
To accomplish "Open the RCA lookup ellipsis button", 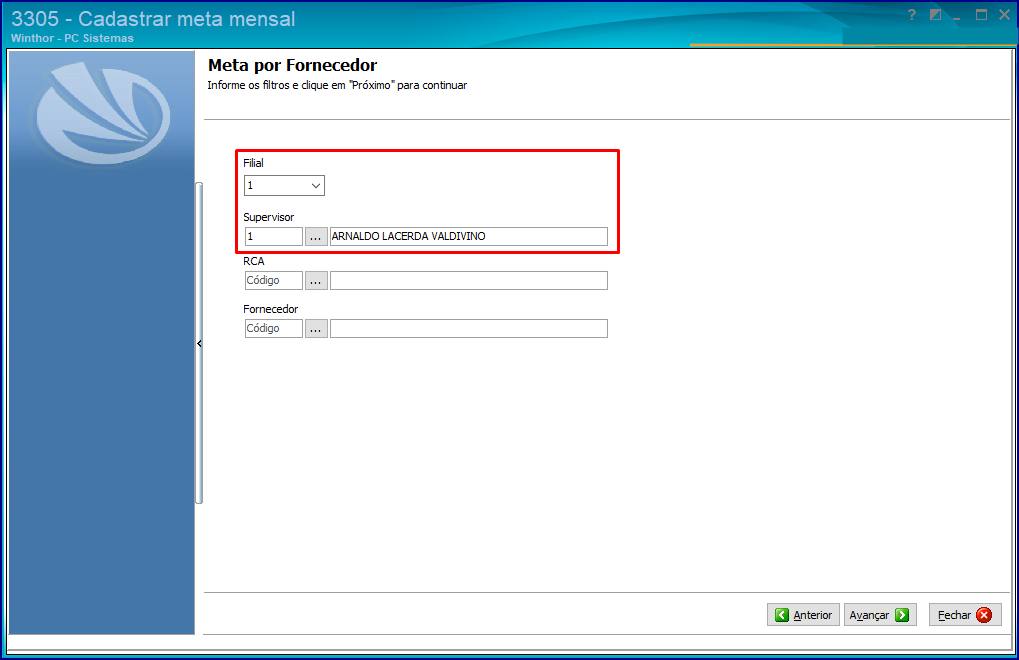I will (x=316, y=281).
